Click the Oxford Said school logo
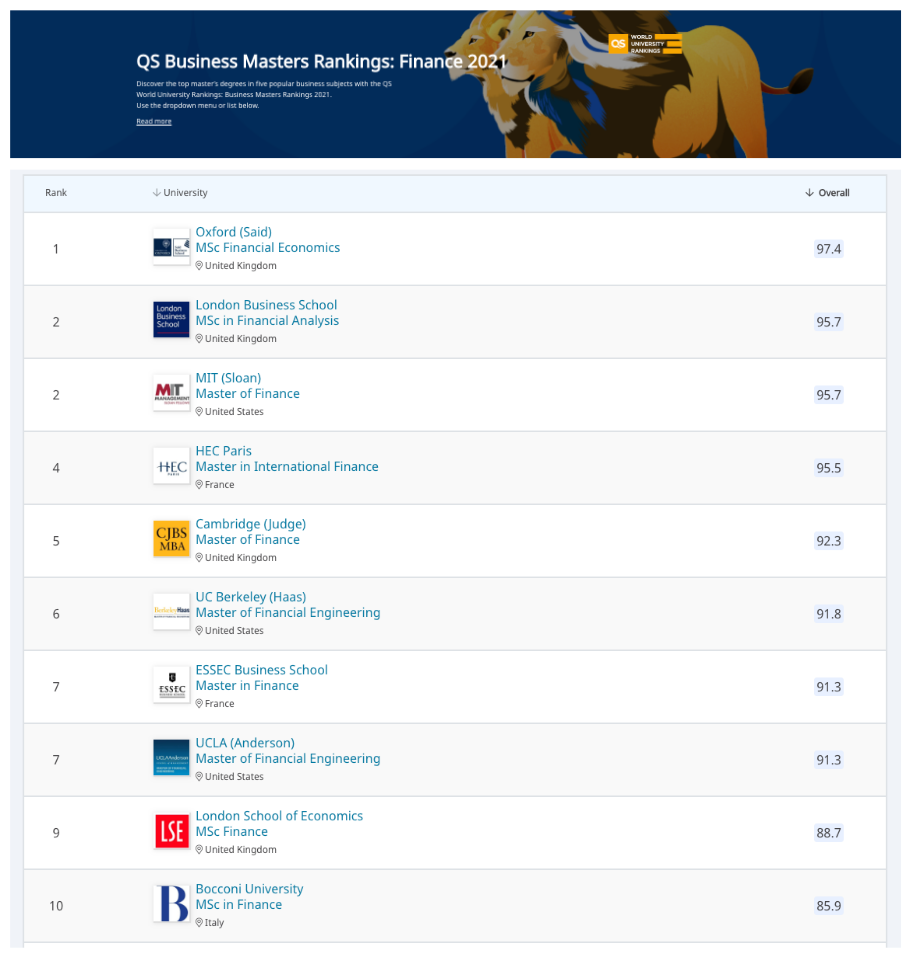Viewport: 912px width, 954px height. coord(172,247)
